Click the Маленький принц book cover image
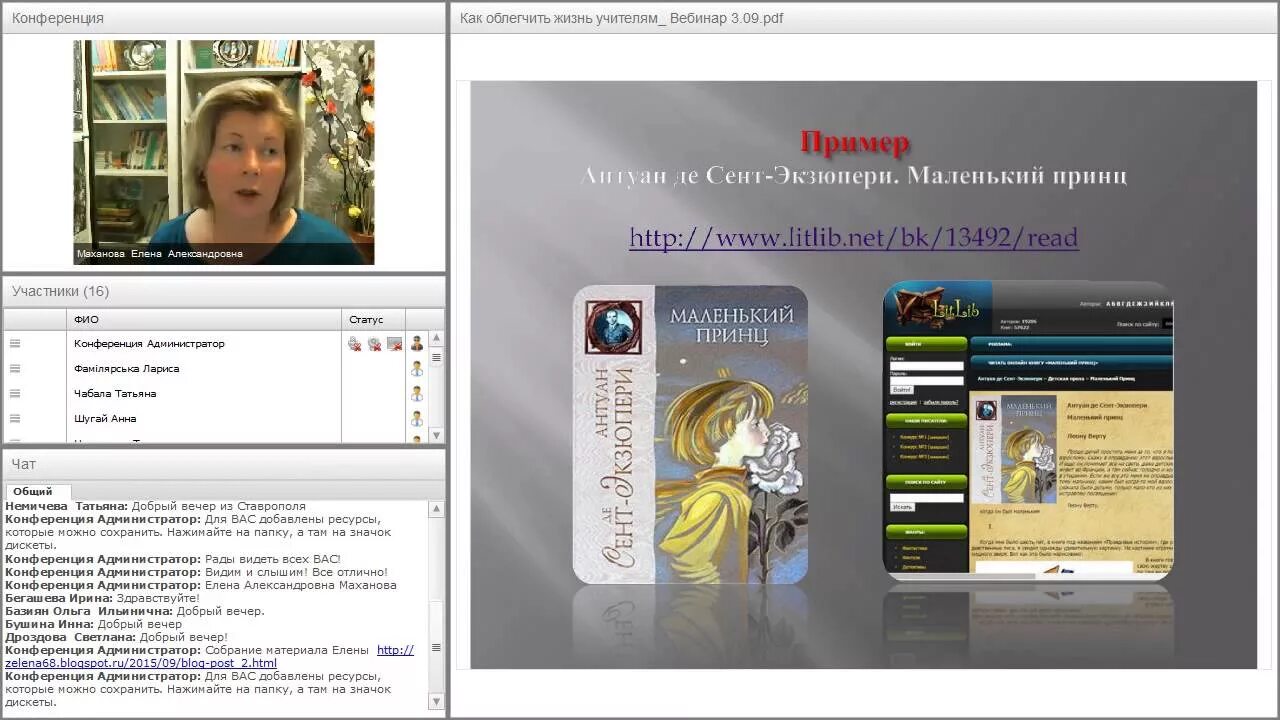 point(690,434)
